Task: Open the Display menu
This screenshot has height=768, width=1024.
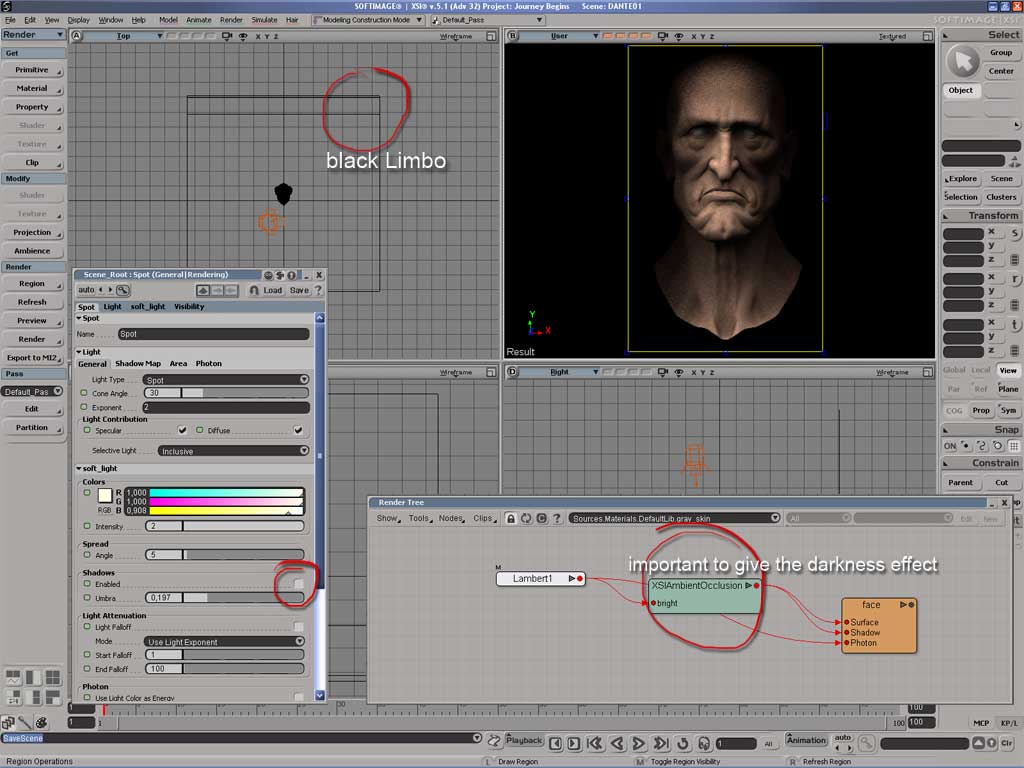Action: (x=78, y=20)
